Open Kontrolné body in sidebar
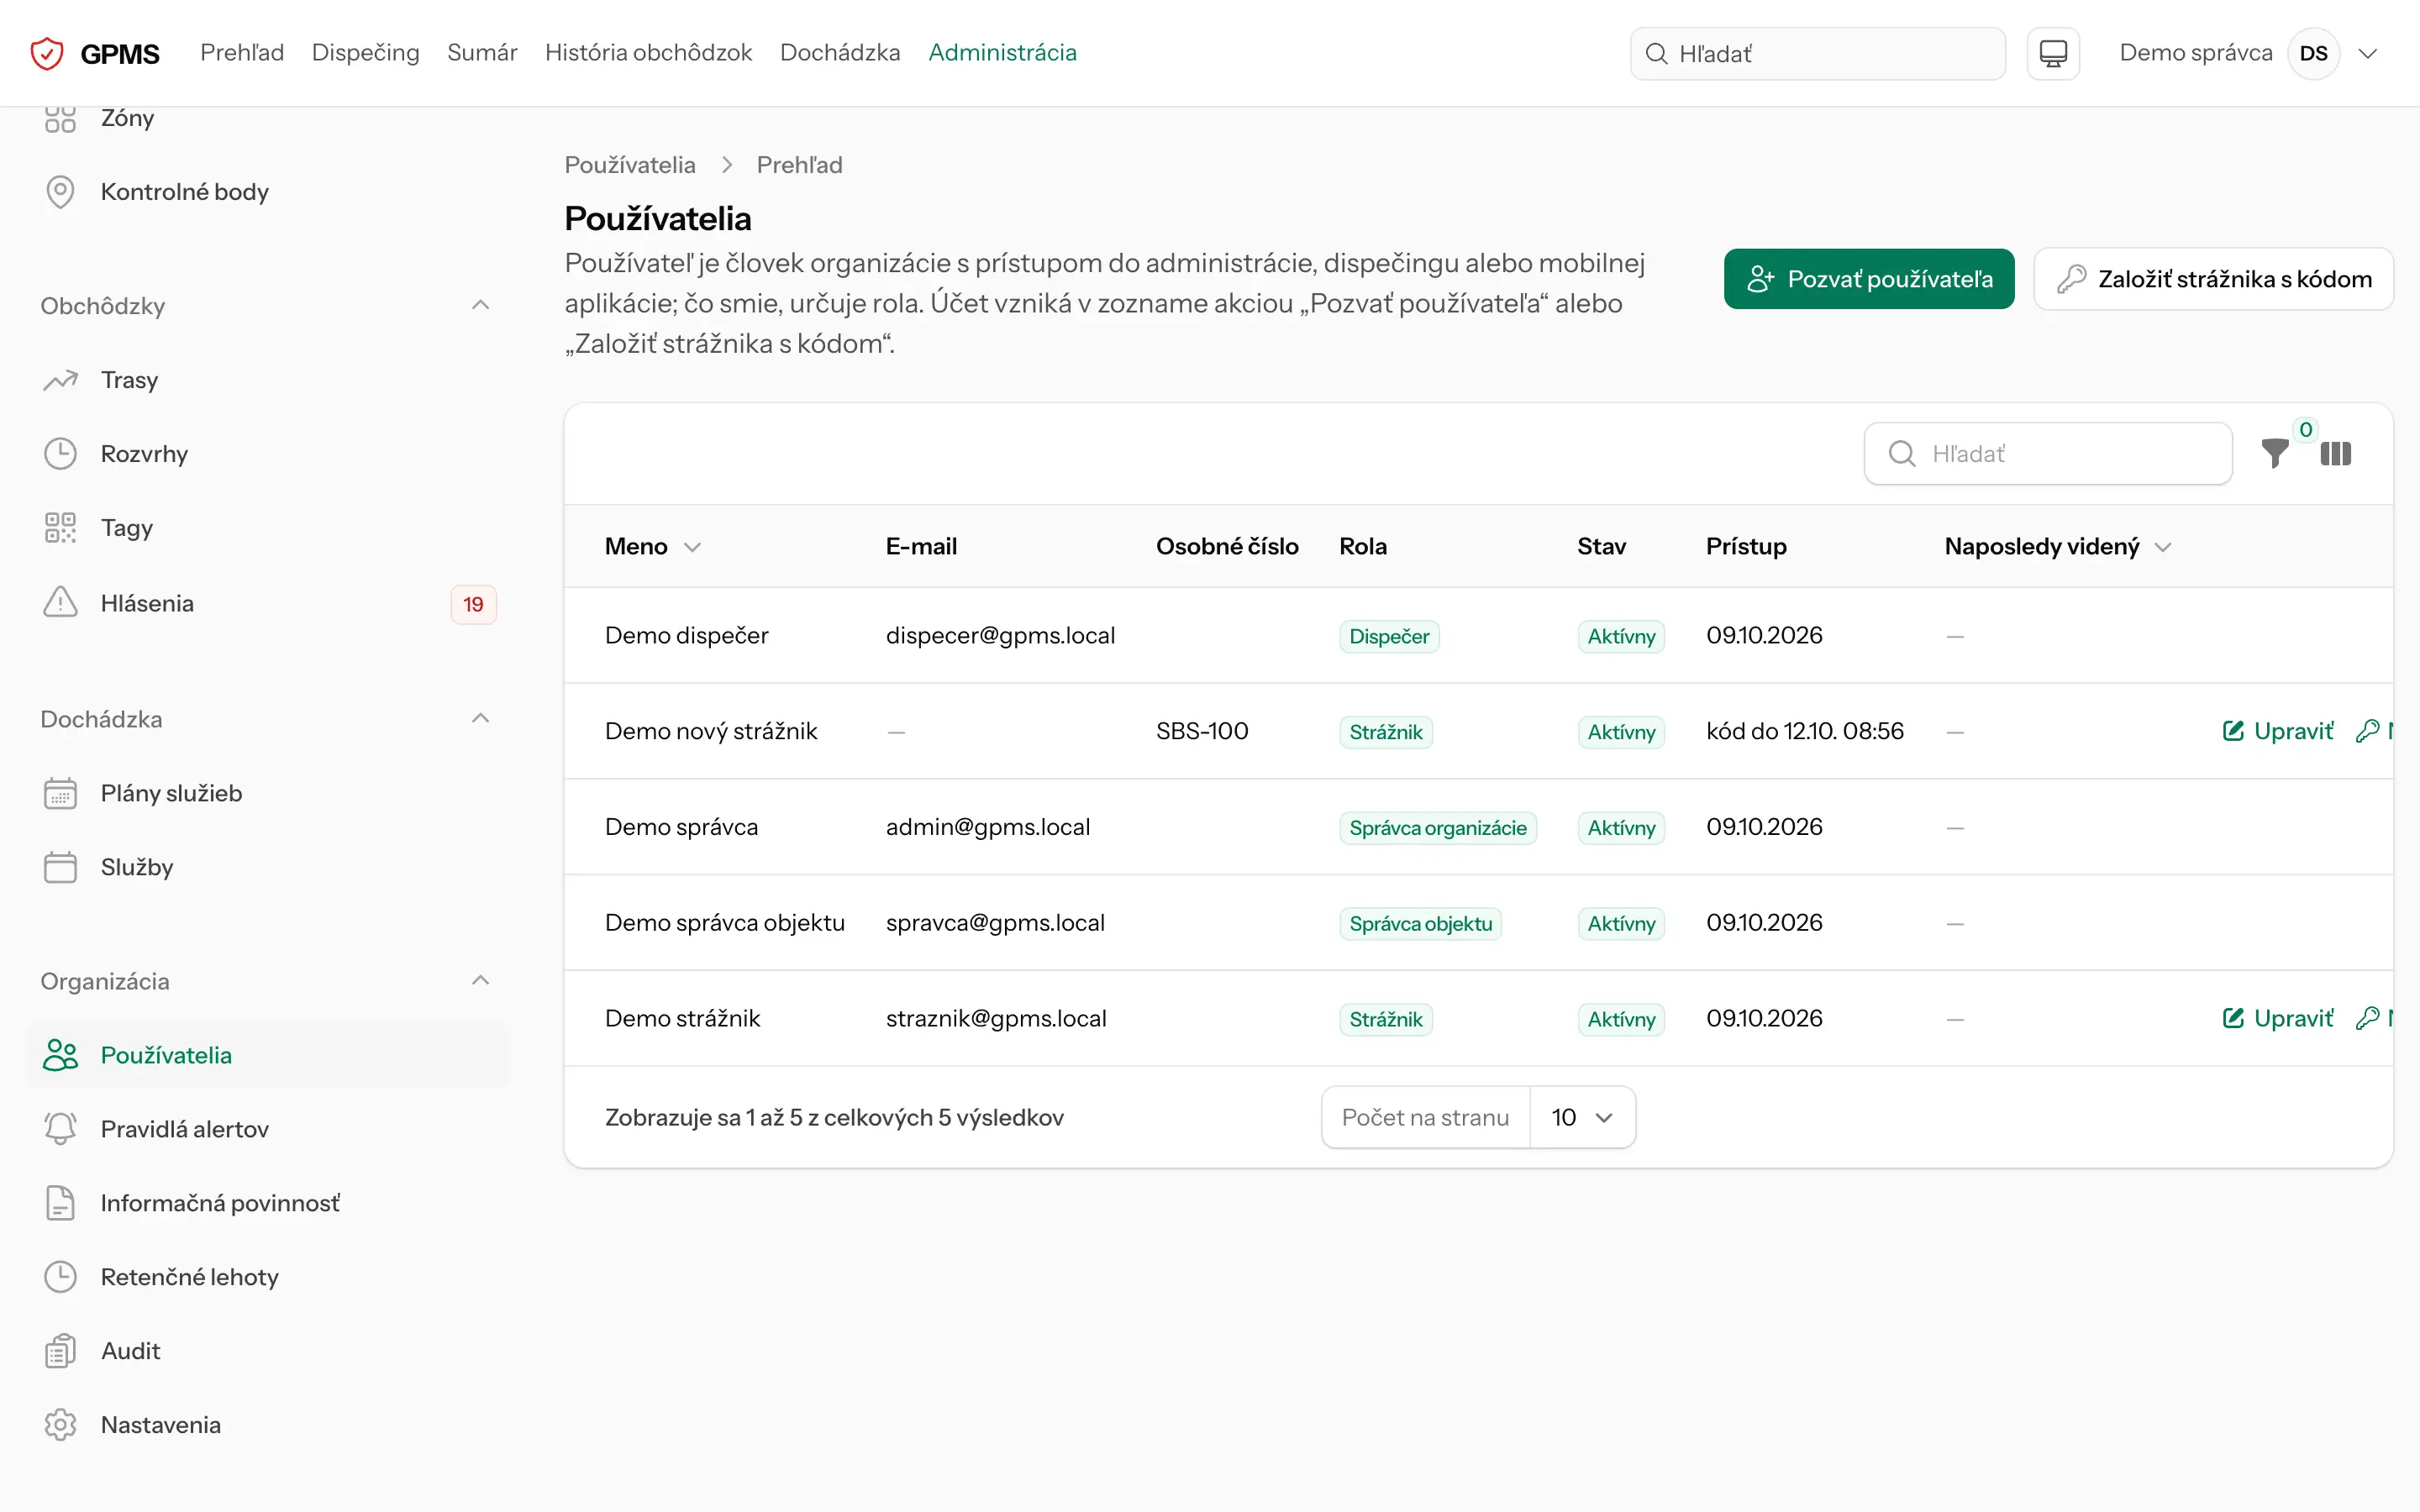The width and height of the screenshot is (2420, 1512). 268,191
